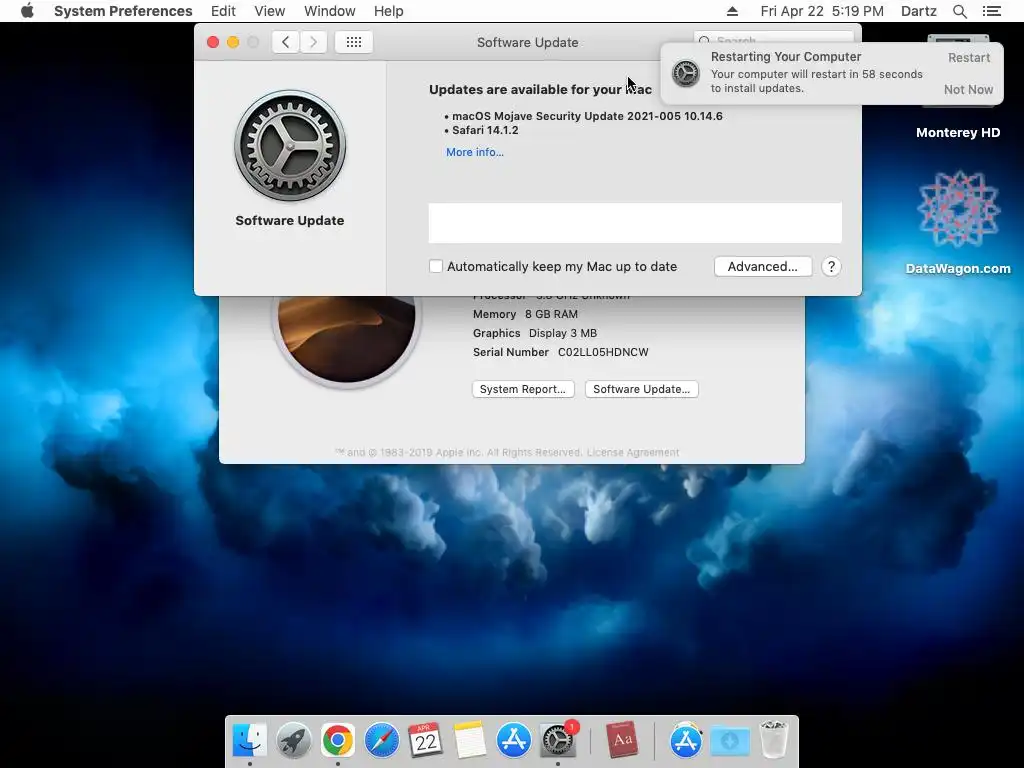Click the Restarting Your Computer notification title

coord(786,57)
